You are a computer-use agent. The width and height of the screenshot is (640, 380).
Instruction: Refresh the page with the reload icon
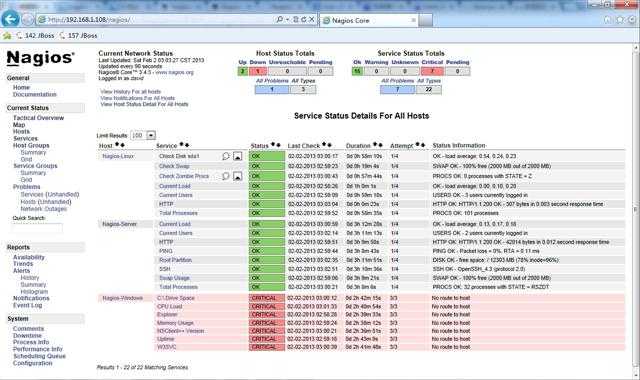(303, 20)
